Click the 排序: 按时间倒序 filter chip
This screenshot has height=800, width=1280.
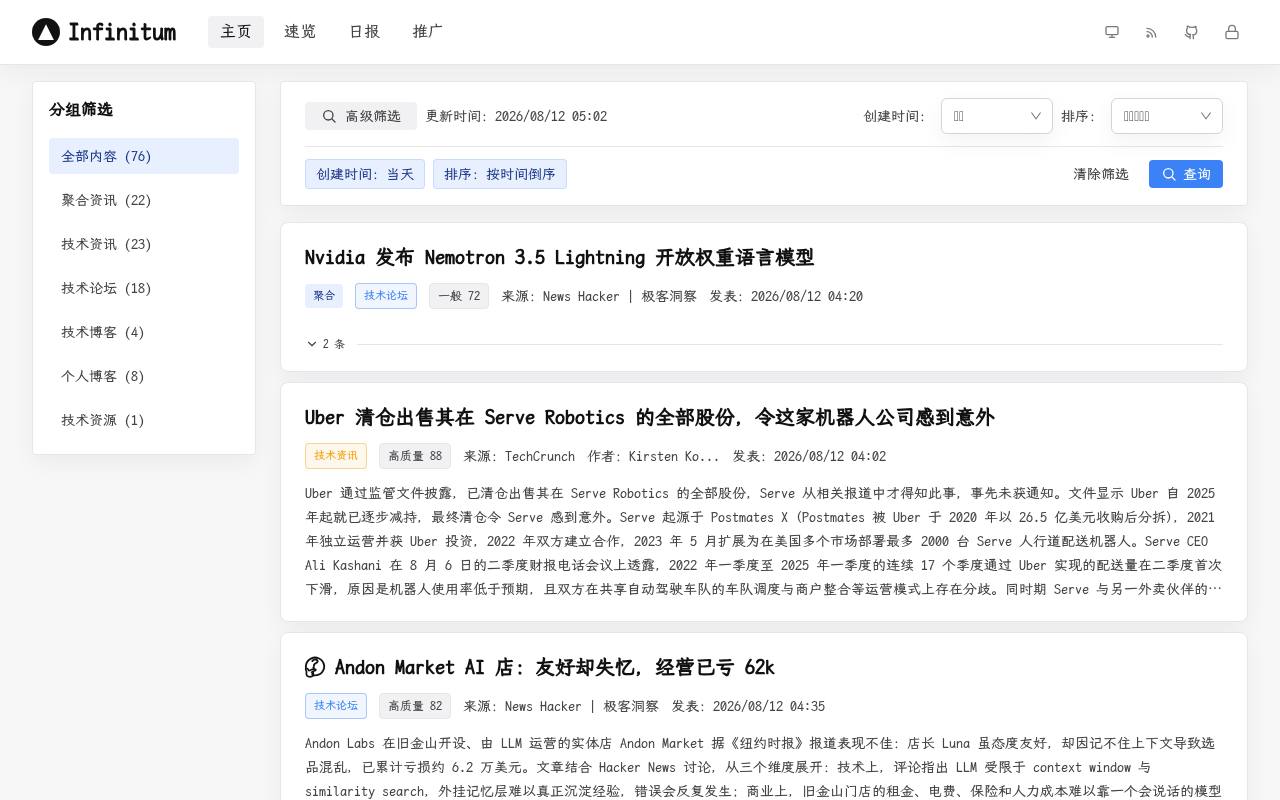coord(500,174)
